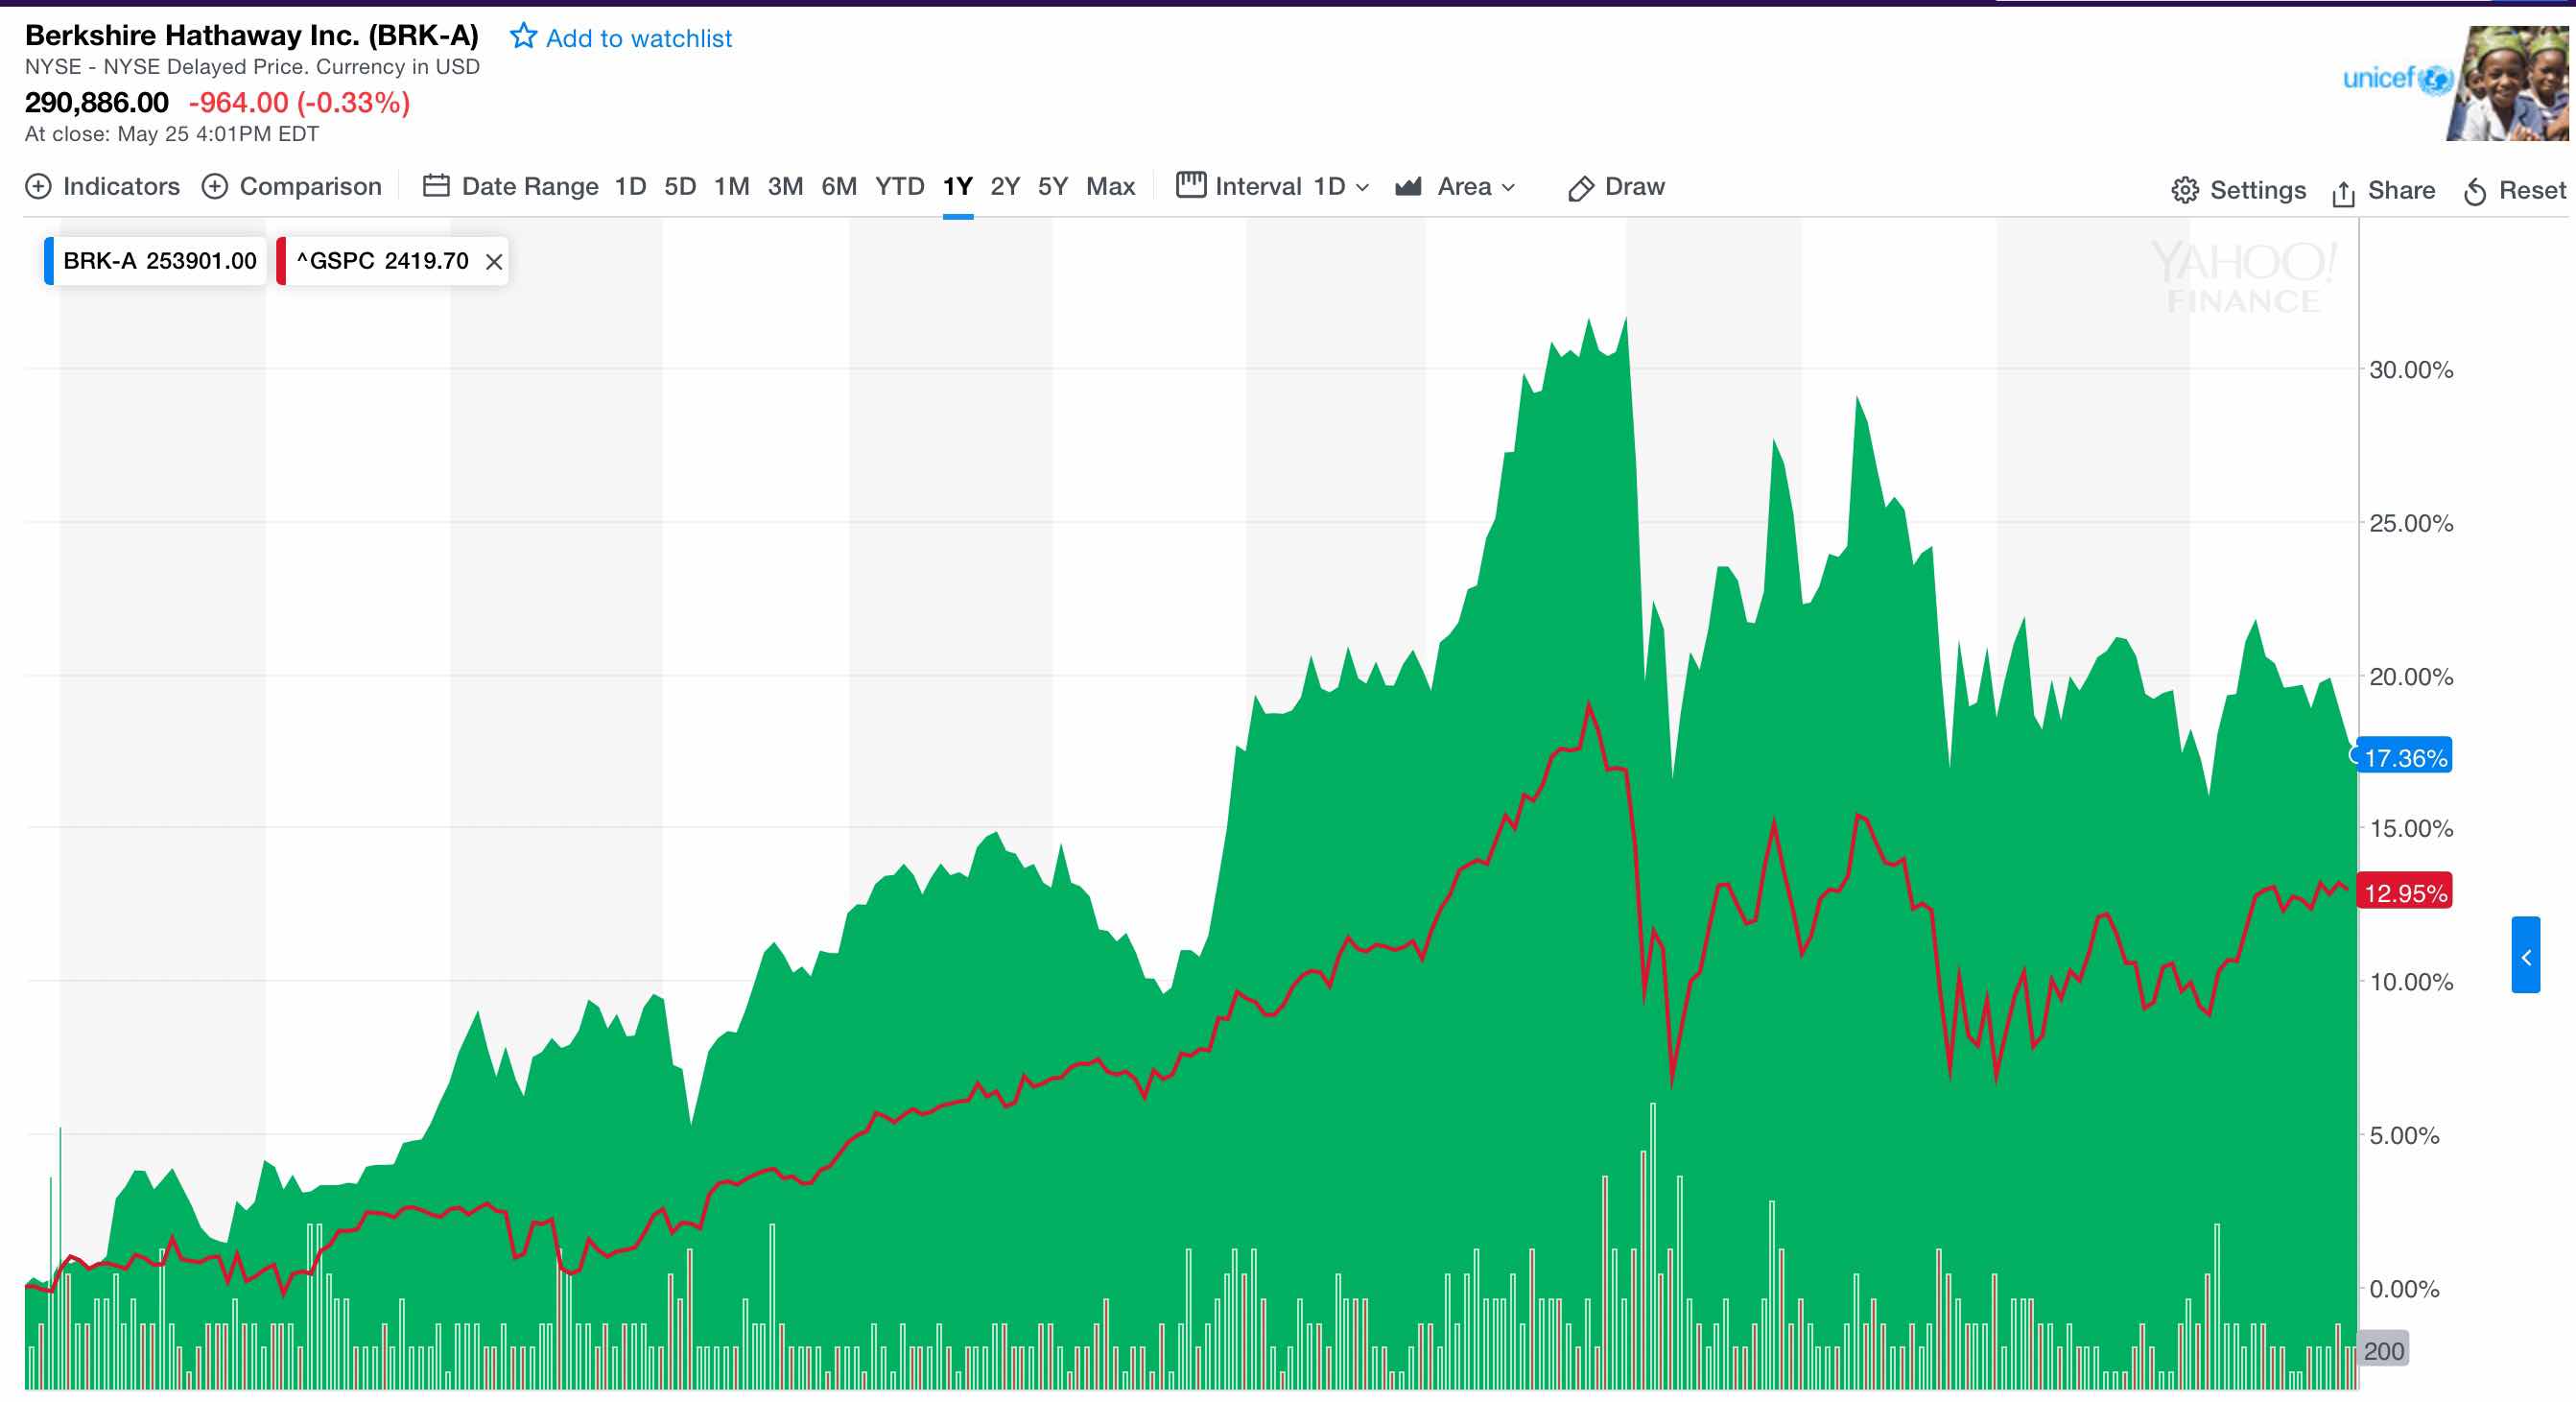
Task: Remove the ^GSPC comparison
Action: click(x=493, y=262)
